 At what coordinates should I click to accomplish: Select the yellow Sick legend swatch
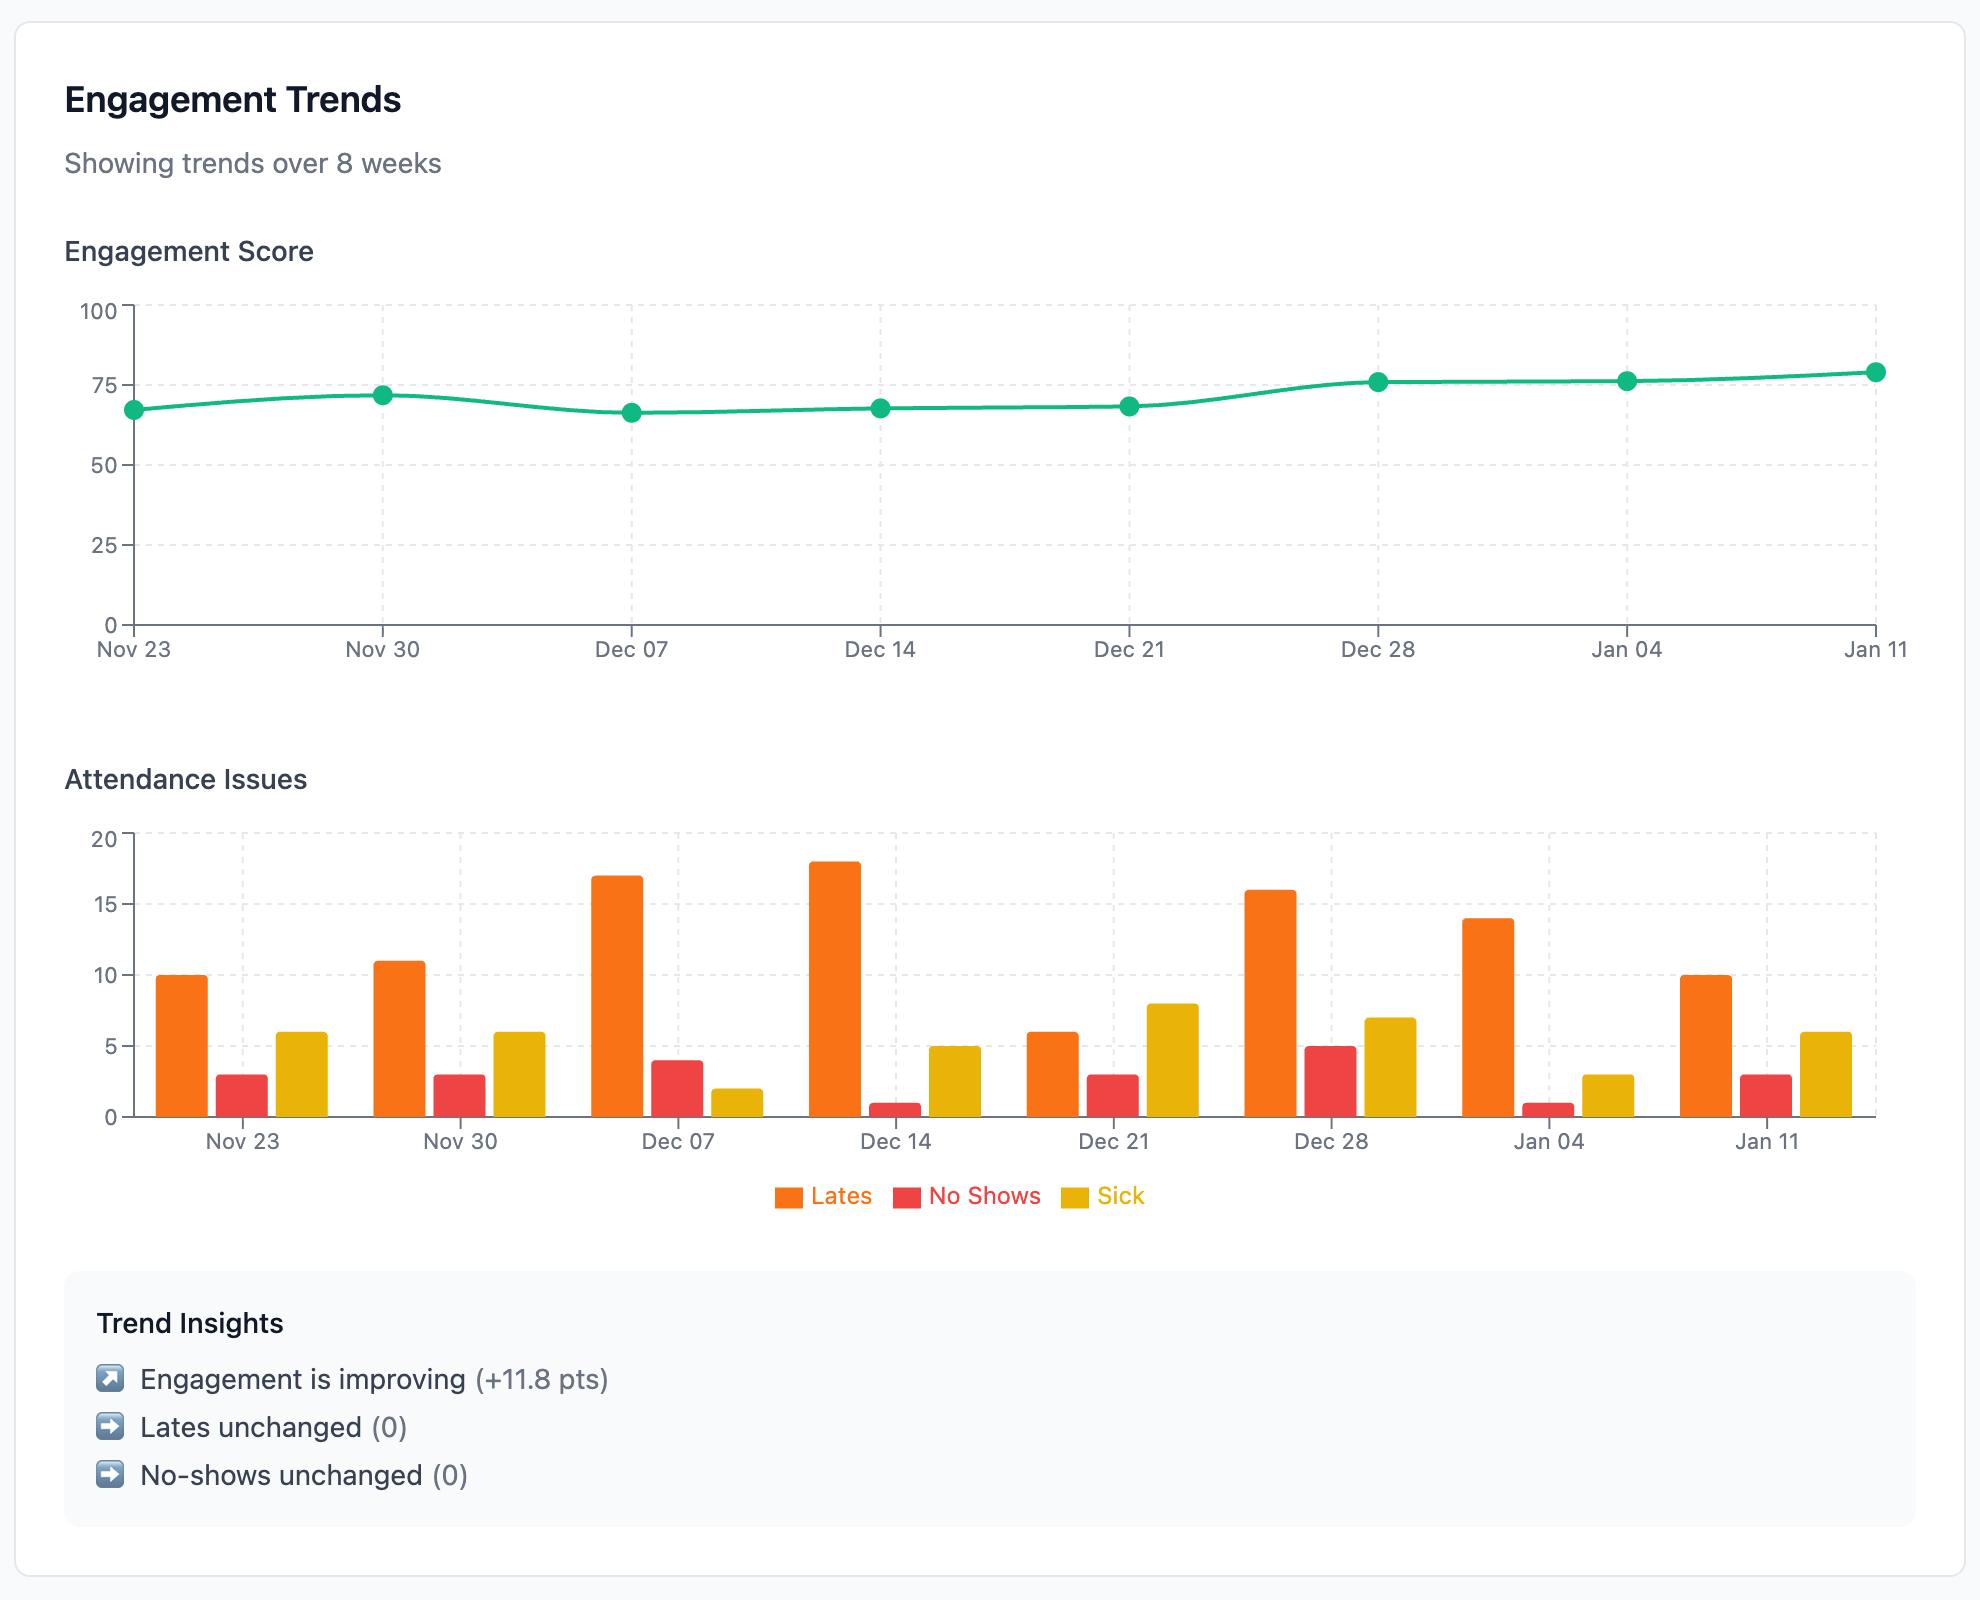(x=1073, y=1196)
